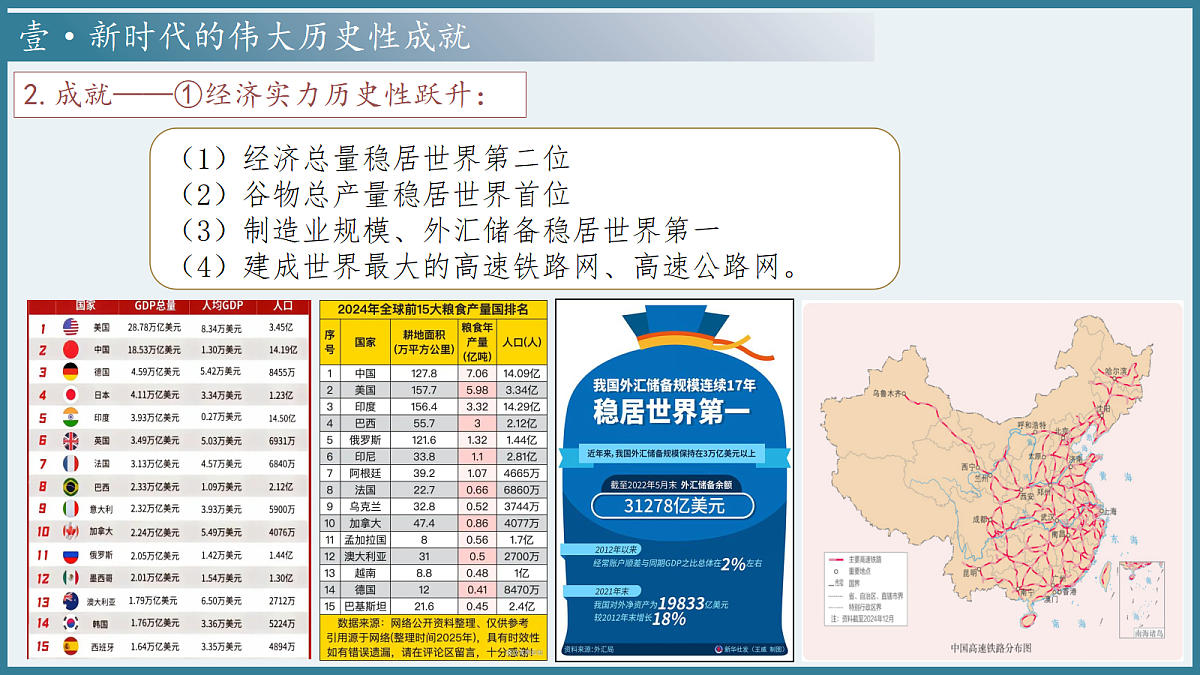Click the Russia flag icon
This screenshot has width=1200, height=675.
click(71, 555)
